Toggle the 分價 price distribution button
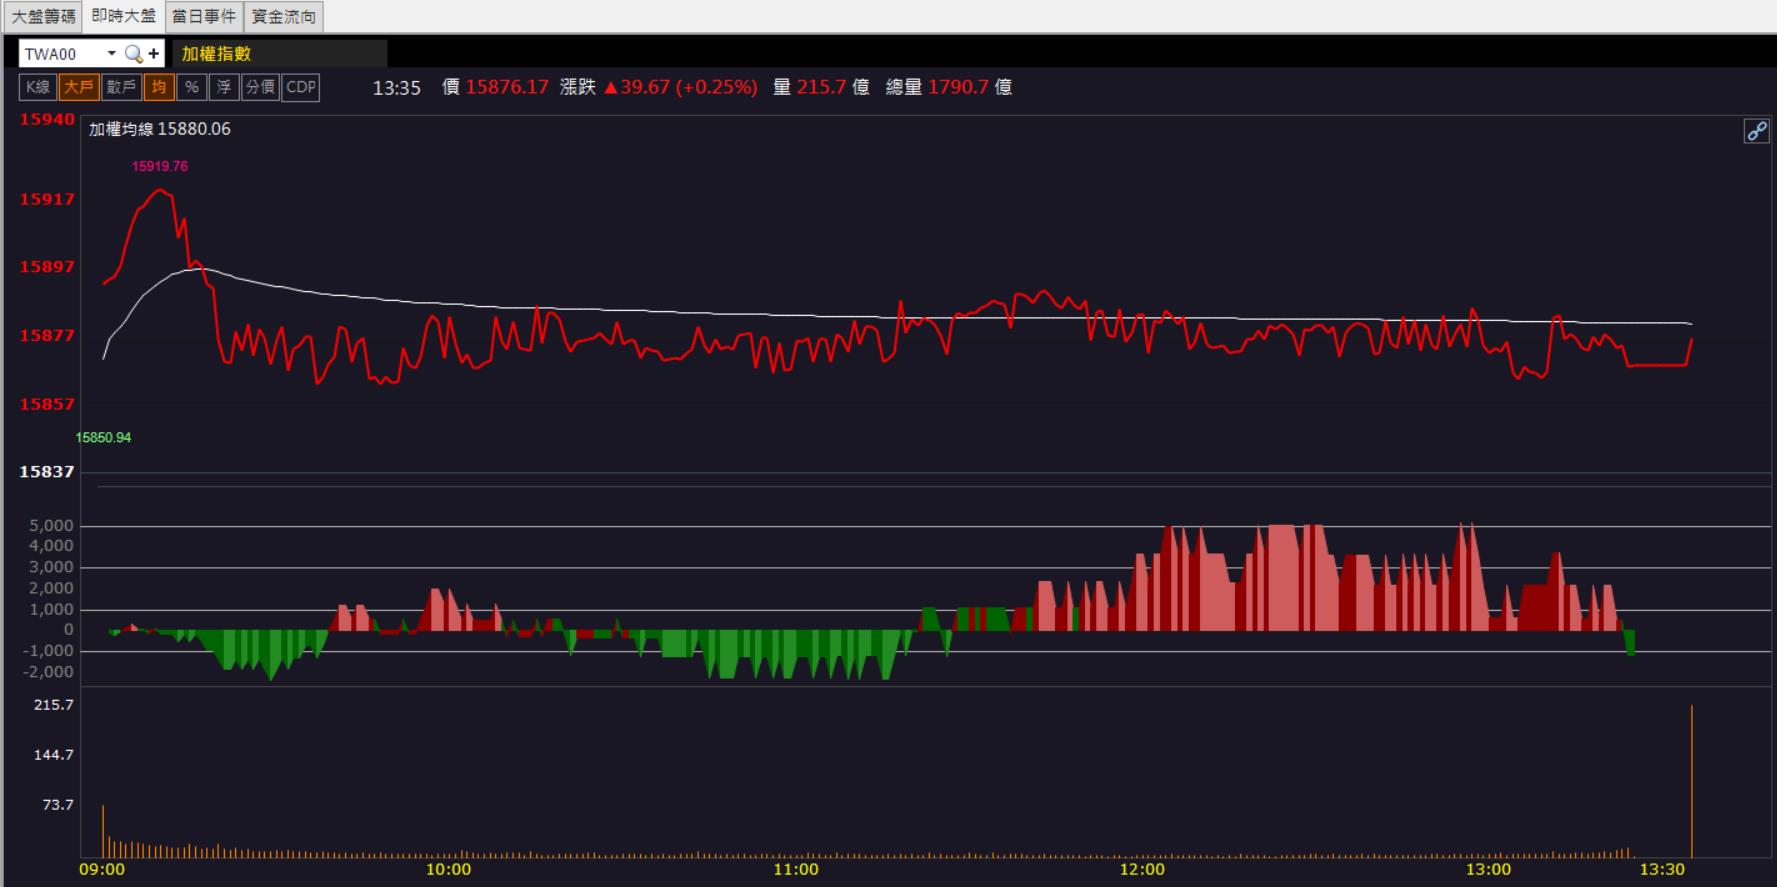The image size is (1777, 887). pyautogui.click(x=260, y=87)
